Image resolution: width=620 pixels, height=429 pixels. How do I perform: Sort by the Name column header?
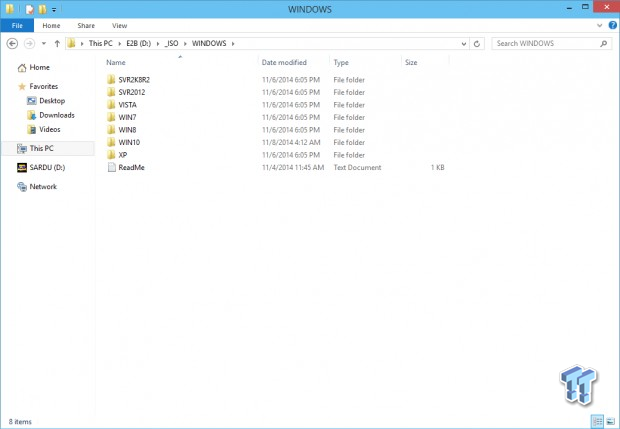pyautogui.click(x=116, y=62)
